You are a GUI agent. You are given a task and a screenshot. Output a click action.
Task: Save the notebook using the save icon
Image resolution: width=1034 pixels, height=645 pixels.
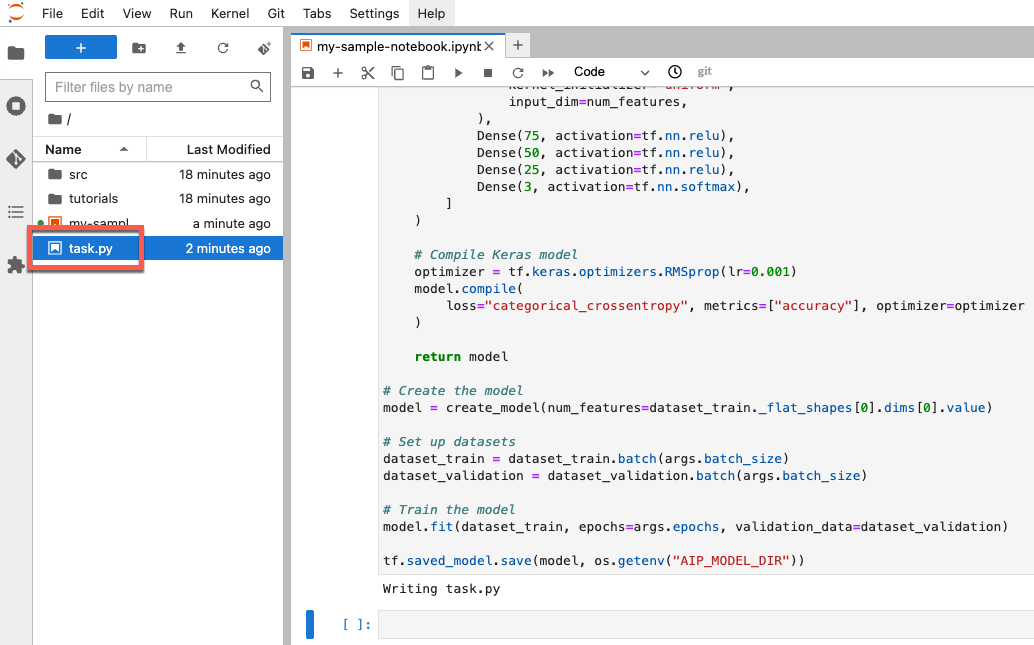pyautogui.click(x=308, y=72)
